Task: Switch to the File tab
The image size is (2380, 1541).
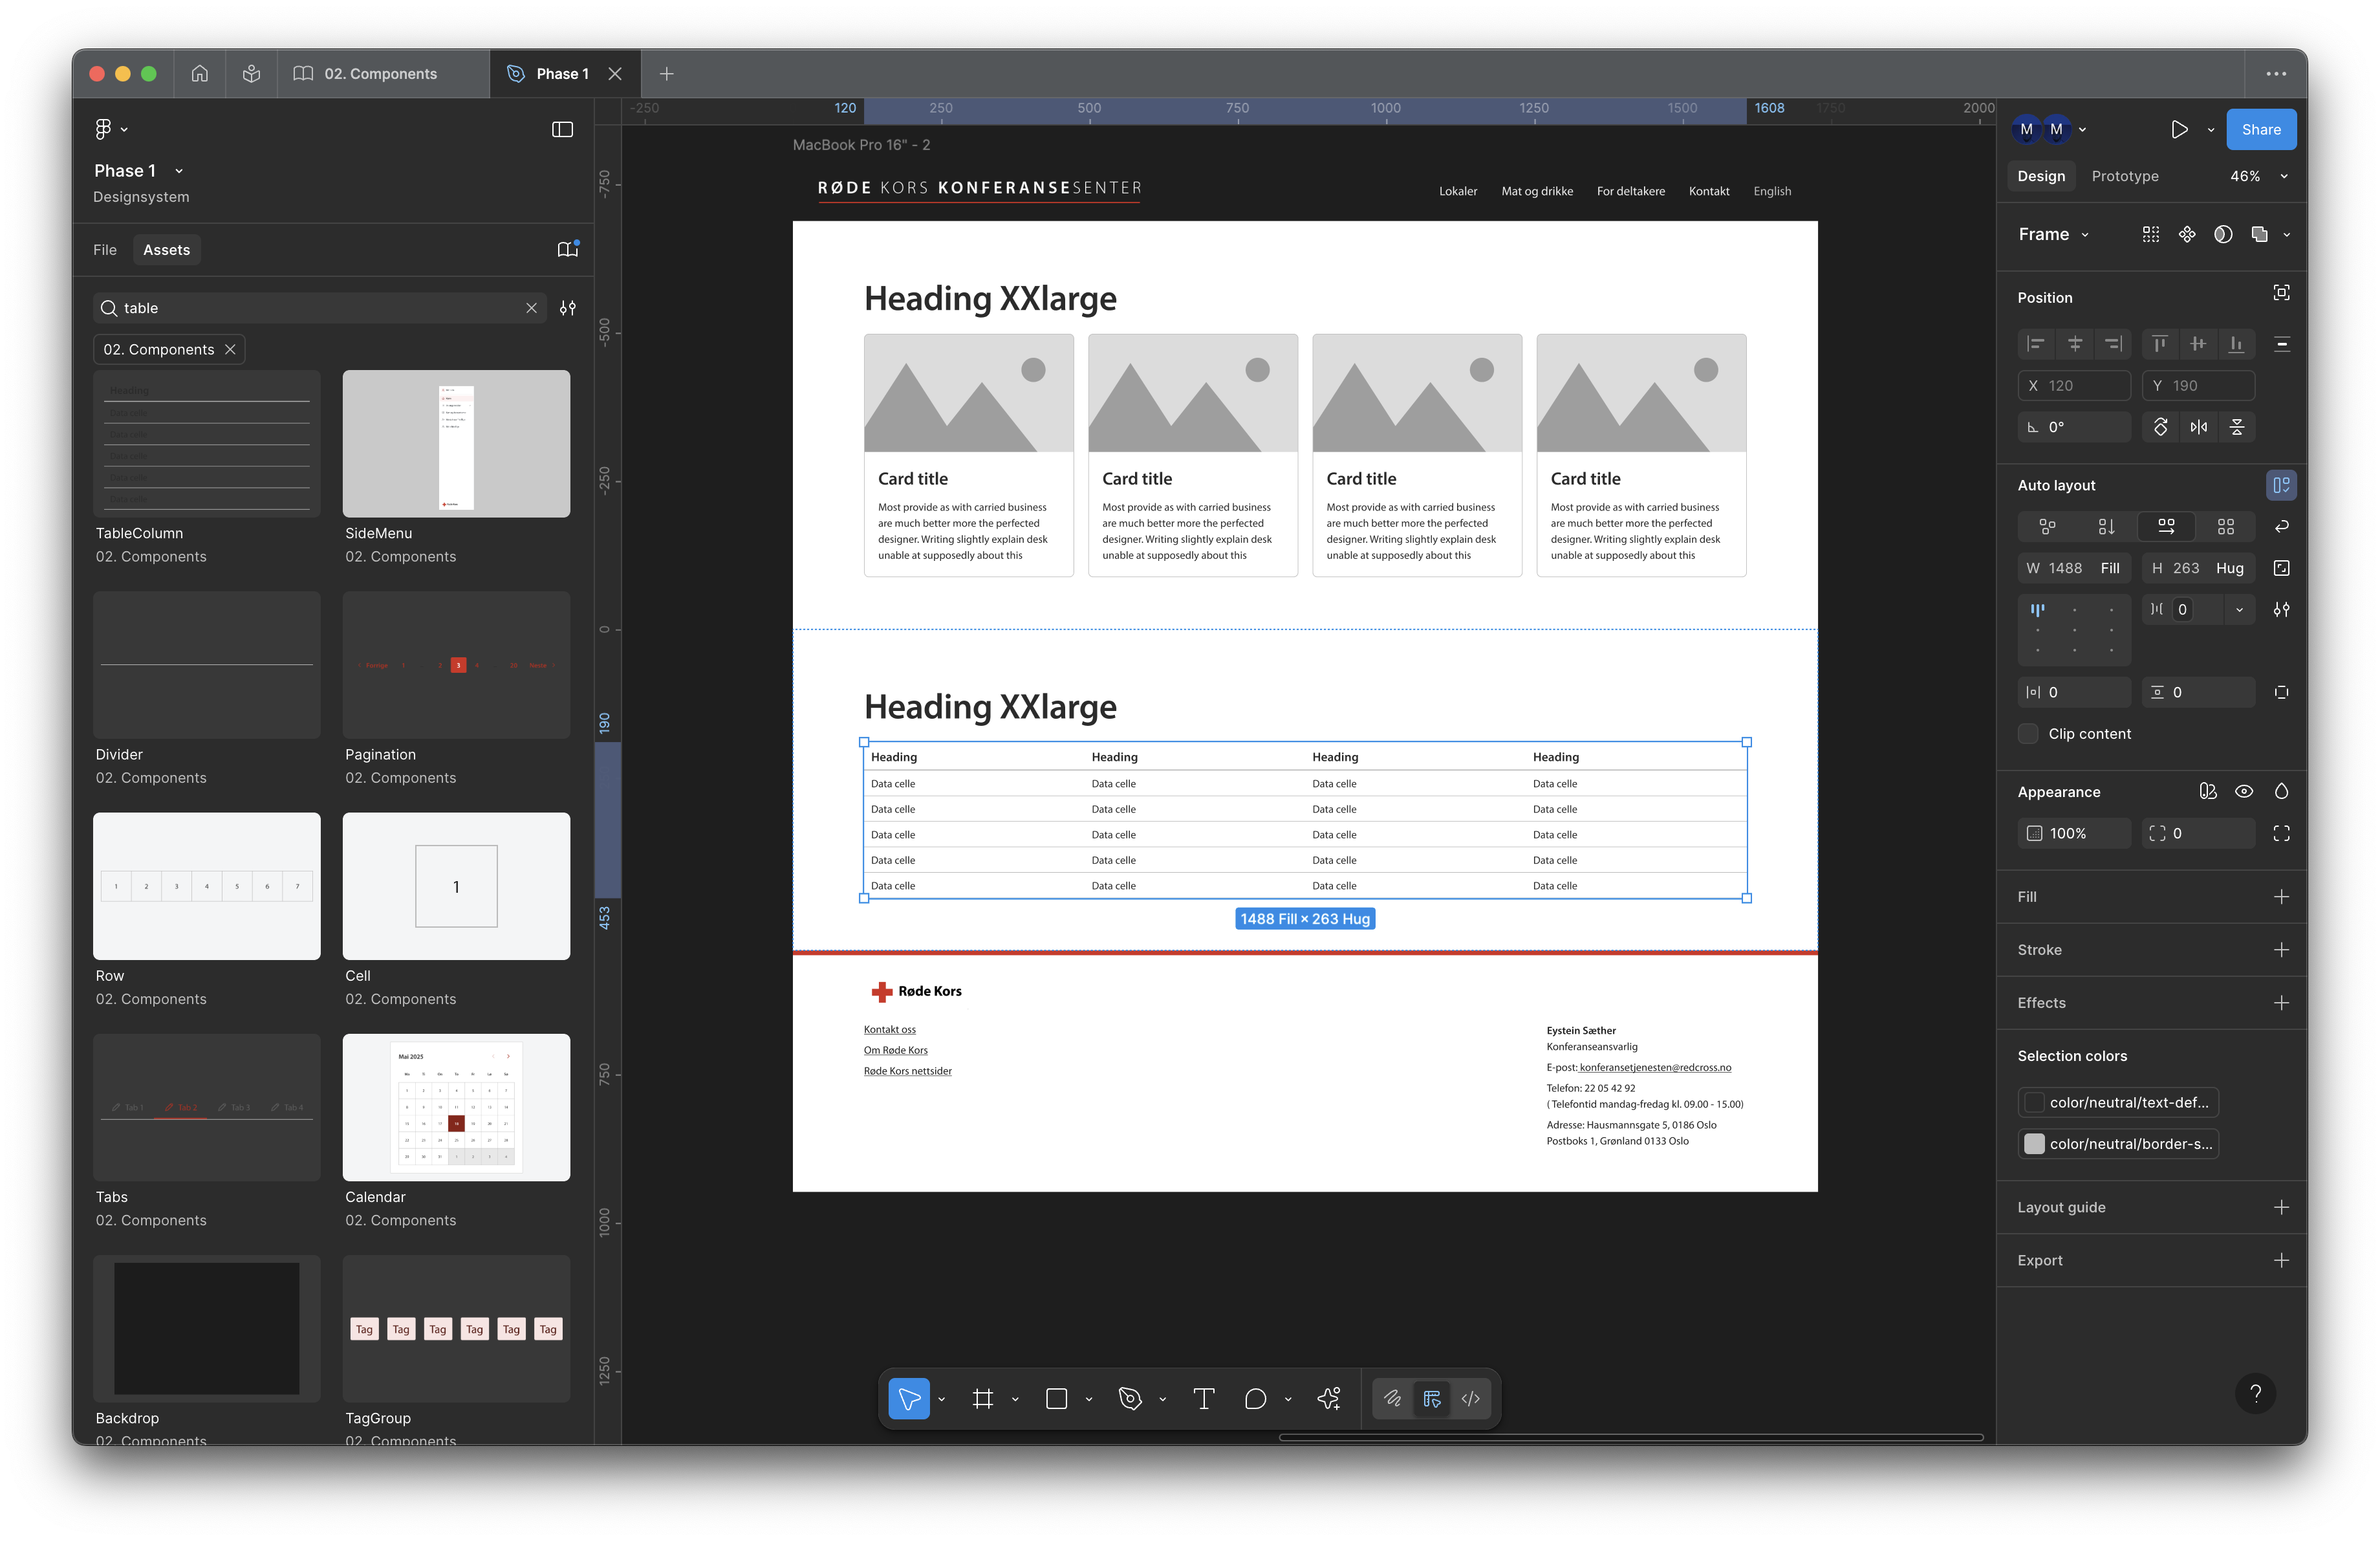Action: (x=105, y=250)
